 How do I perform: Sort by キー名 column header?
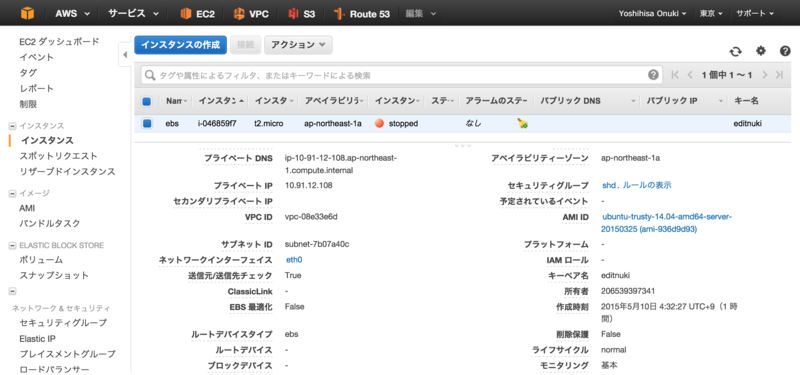(746, 101)
